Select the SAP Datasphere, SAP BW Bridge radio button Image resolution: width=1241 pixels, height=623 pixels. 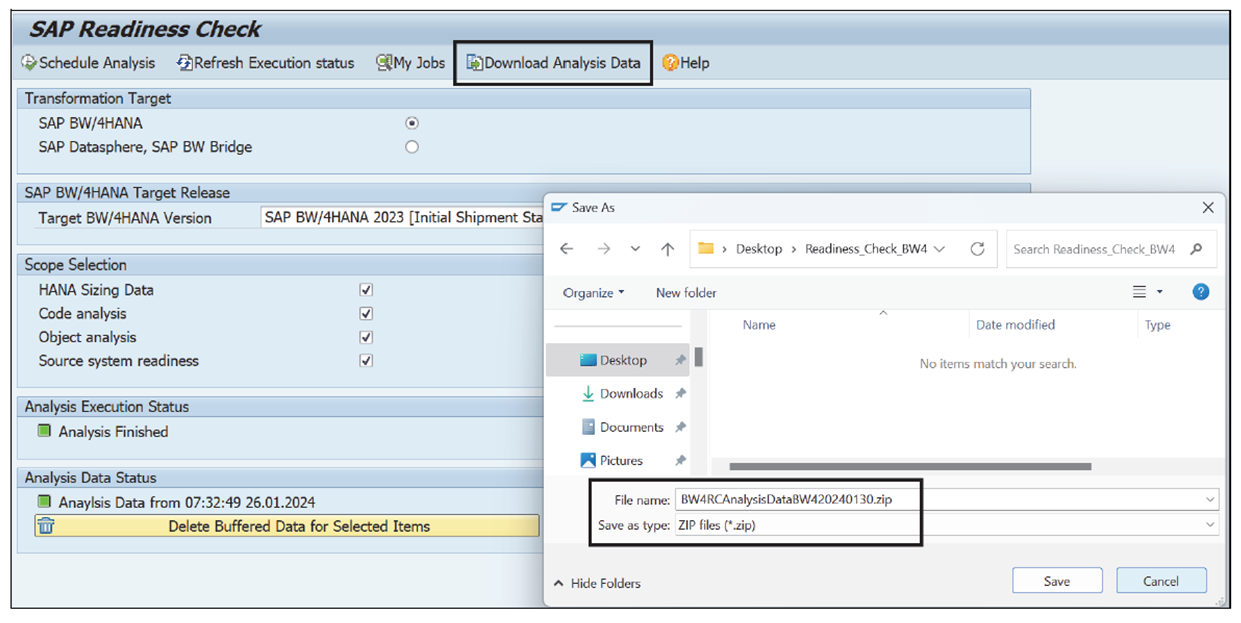[x=412, y=145]
